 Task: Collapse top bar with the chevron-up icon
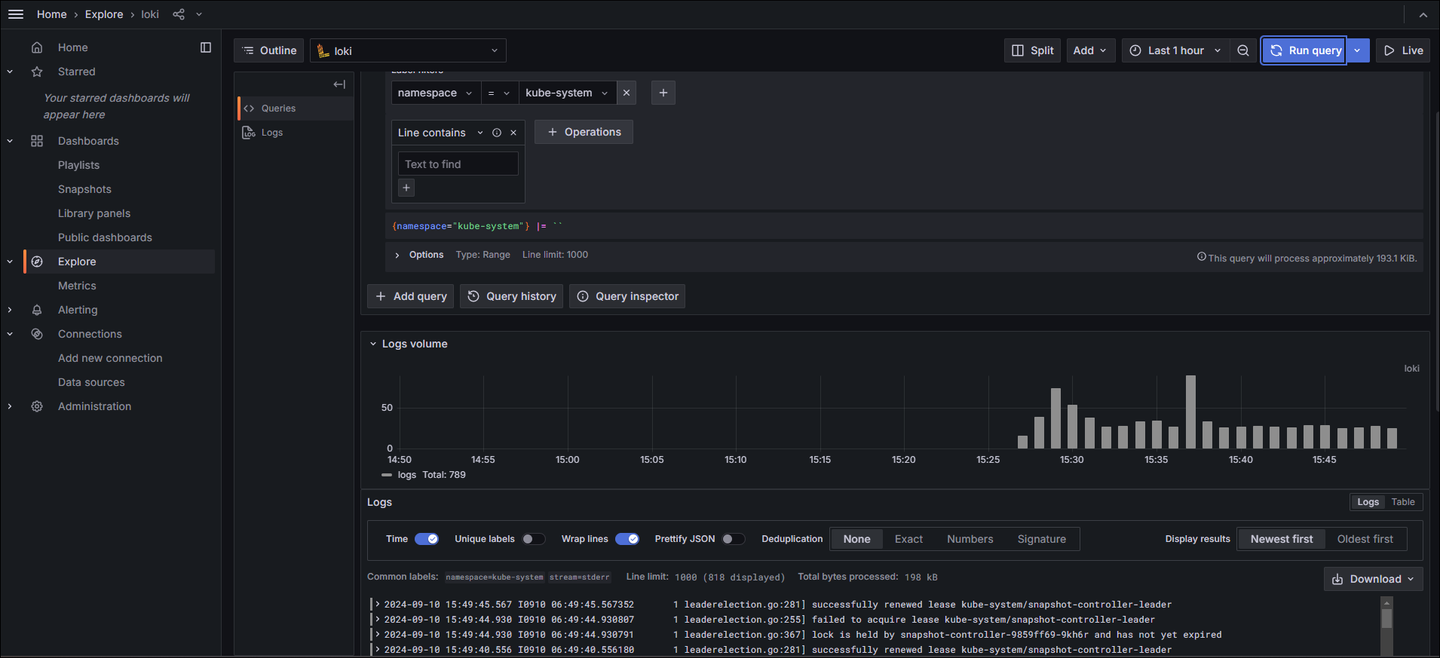click(1423, 14)
